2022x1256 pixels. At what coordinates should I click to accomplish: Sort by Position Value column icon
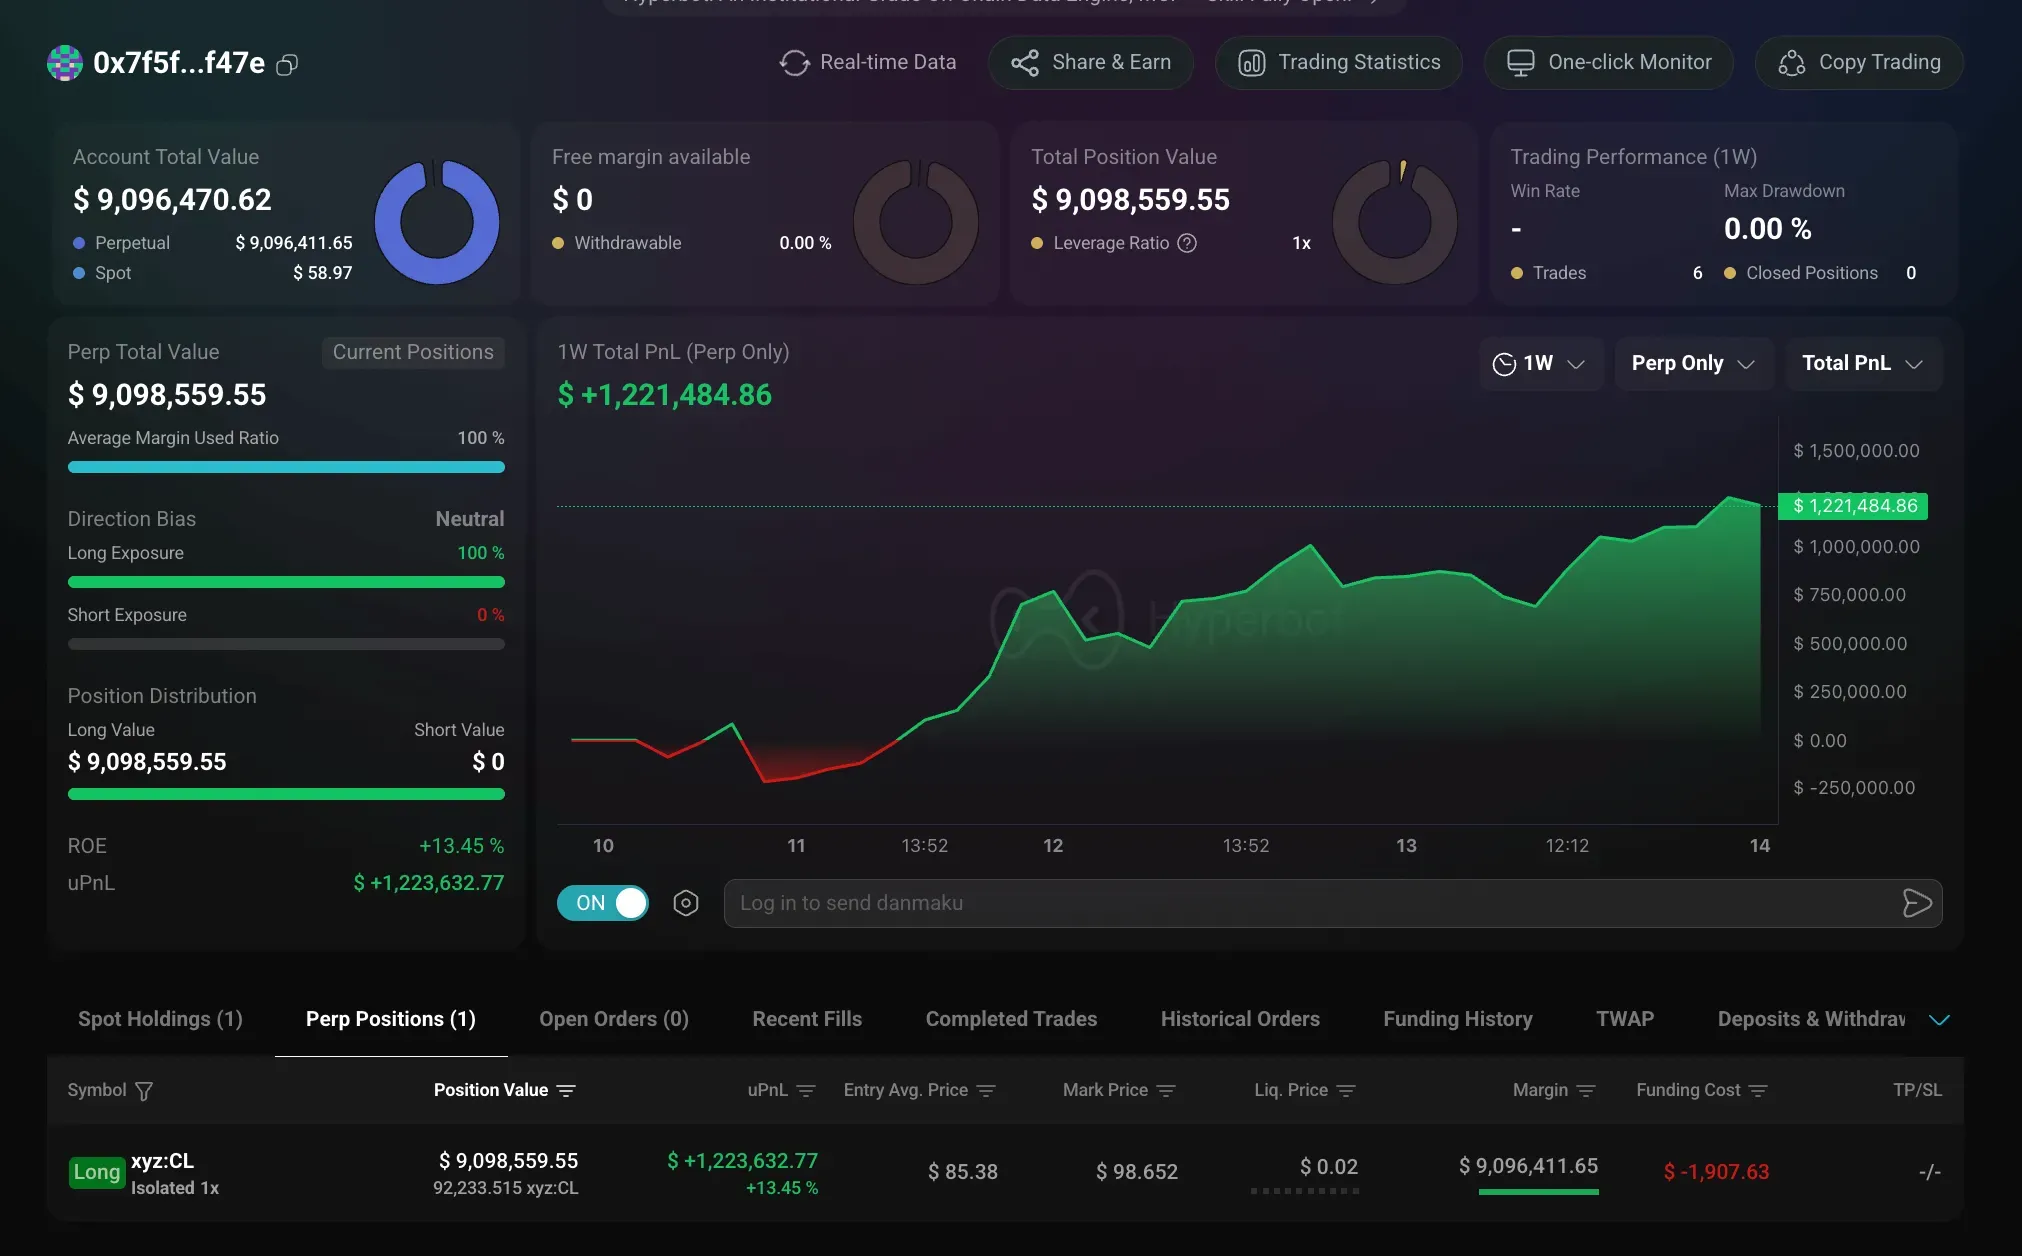pyautogui.click(x=566, y=1091)
